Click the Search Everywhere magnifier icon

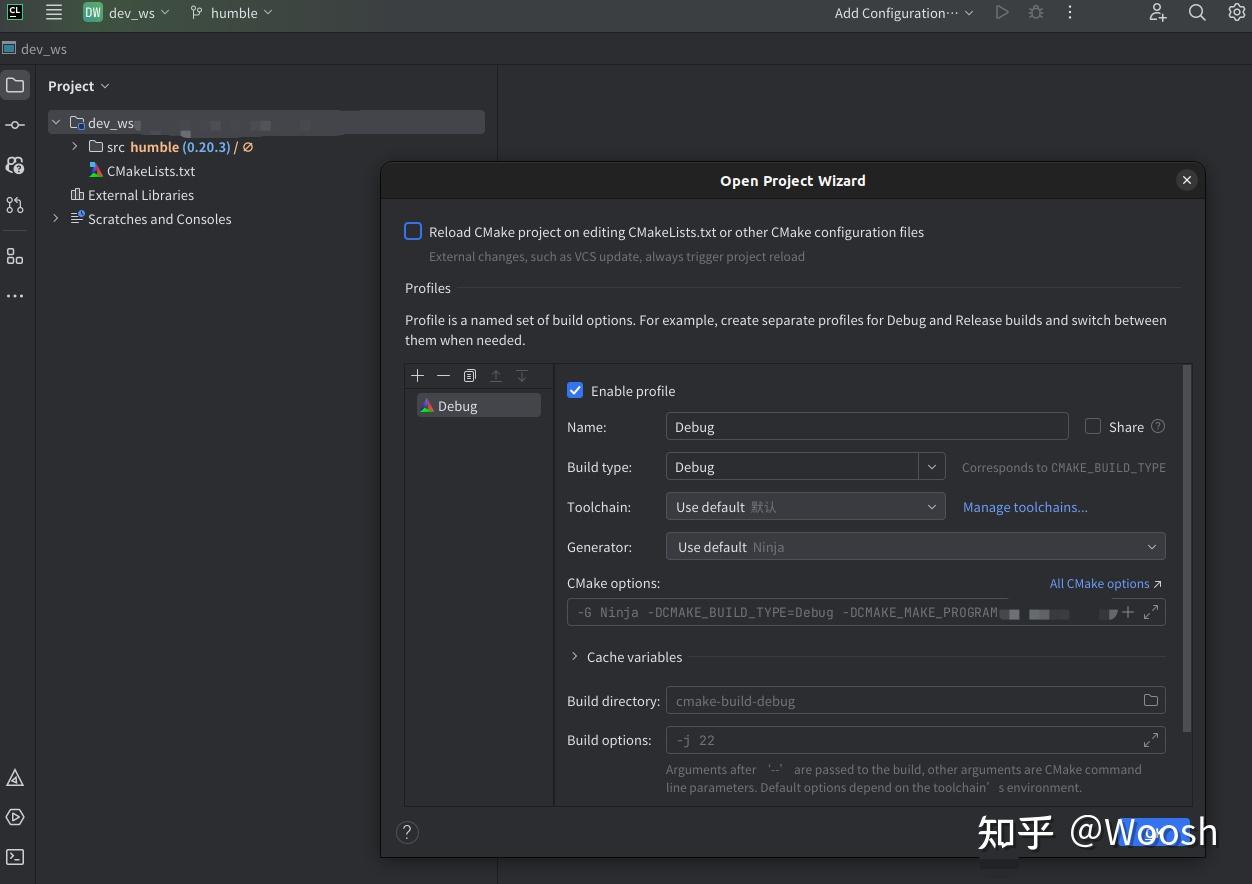pos(1197,13)
